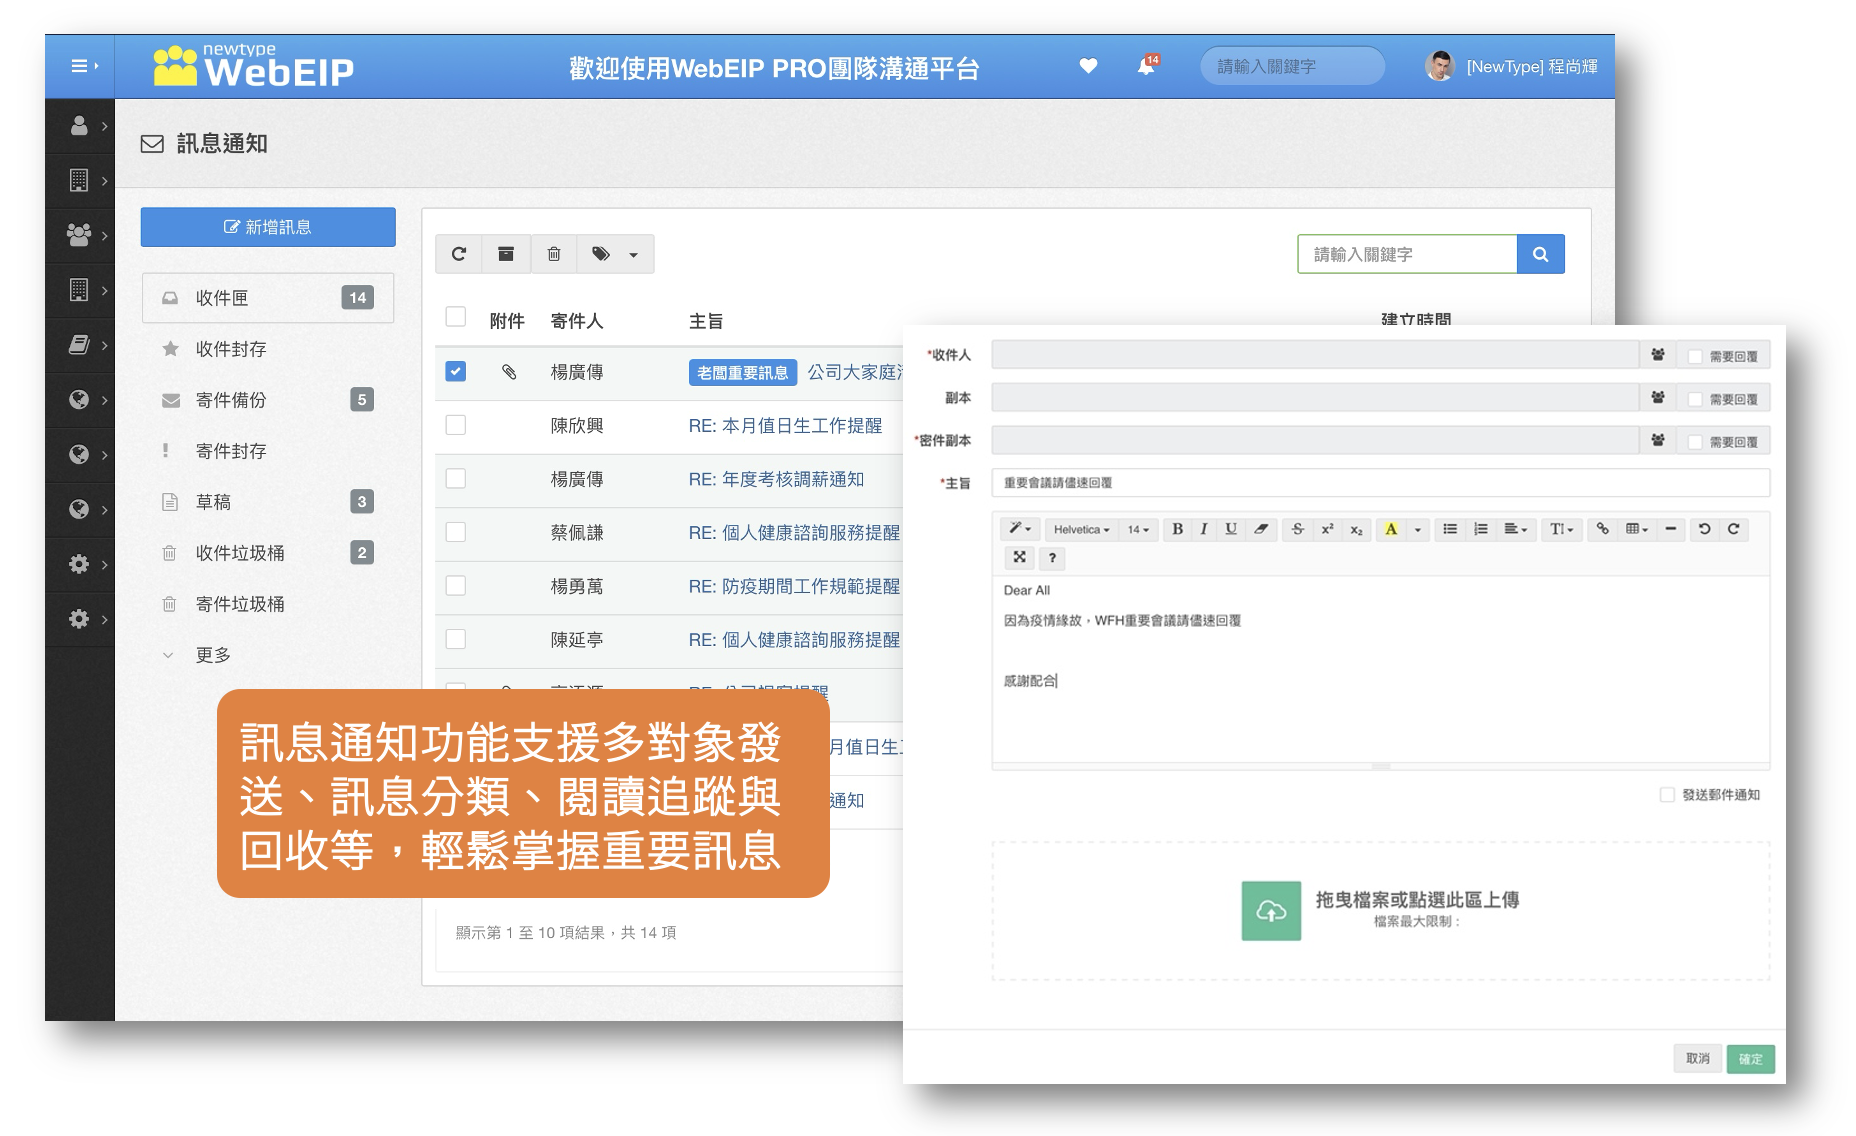
Task: Toggle fullscreen editor mode
Action: 1019,557
